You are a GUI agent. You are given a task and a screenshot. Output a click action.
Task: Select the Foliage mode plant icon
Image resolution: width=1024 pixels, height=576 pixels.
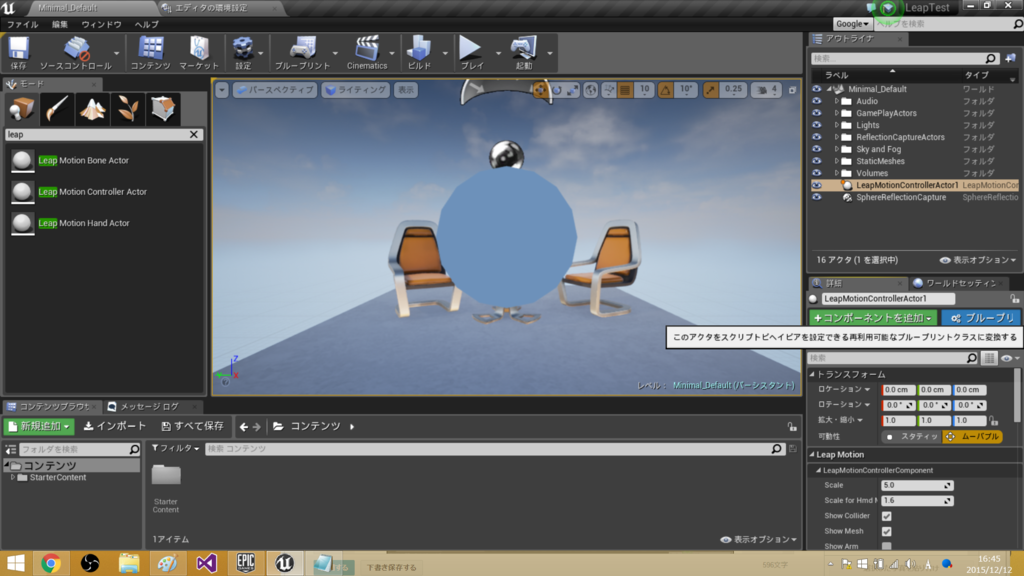pyautogui.click(x=127, y=108)
